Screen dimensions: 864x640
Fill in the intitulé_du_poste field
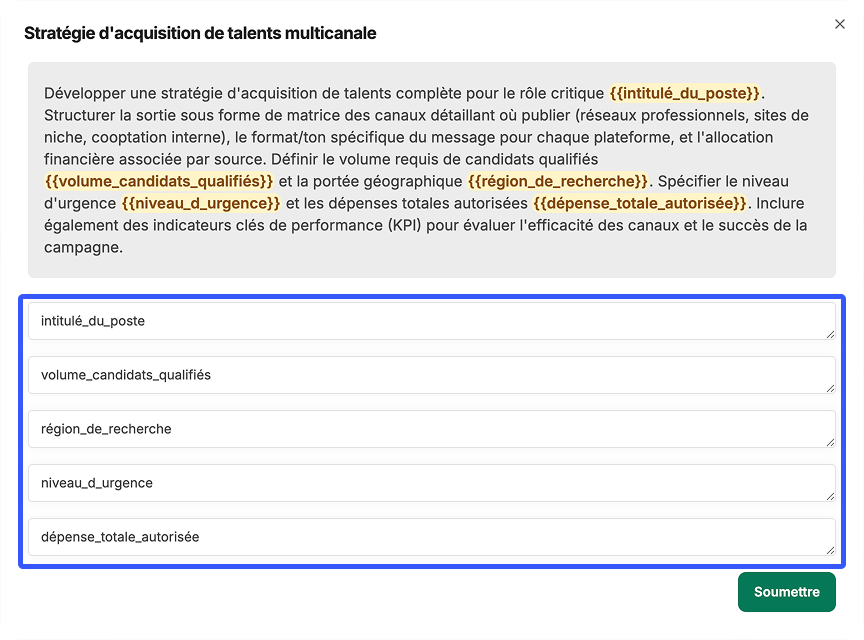click(x=431, y=321)
